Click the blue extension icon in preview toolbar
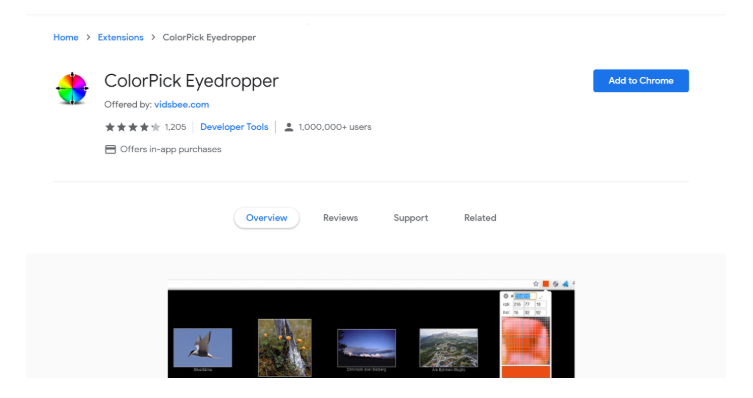 (x=565, y=284)
